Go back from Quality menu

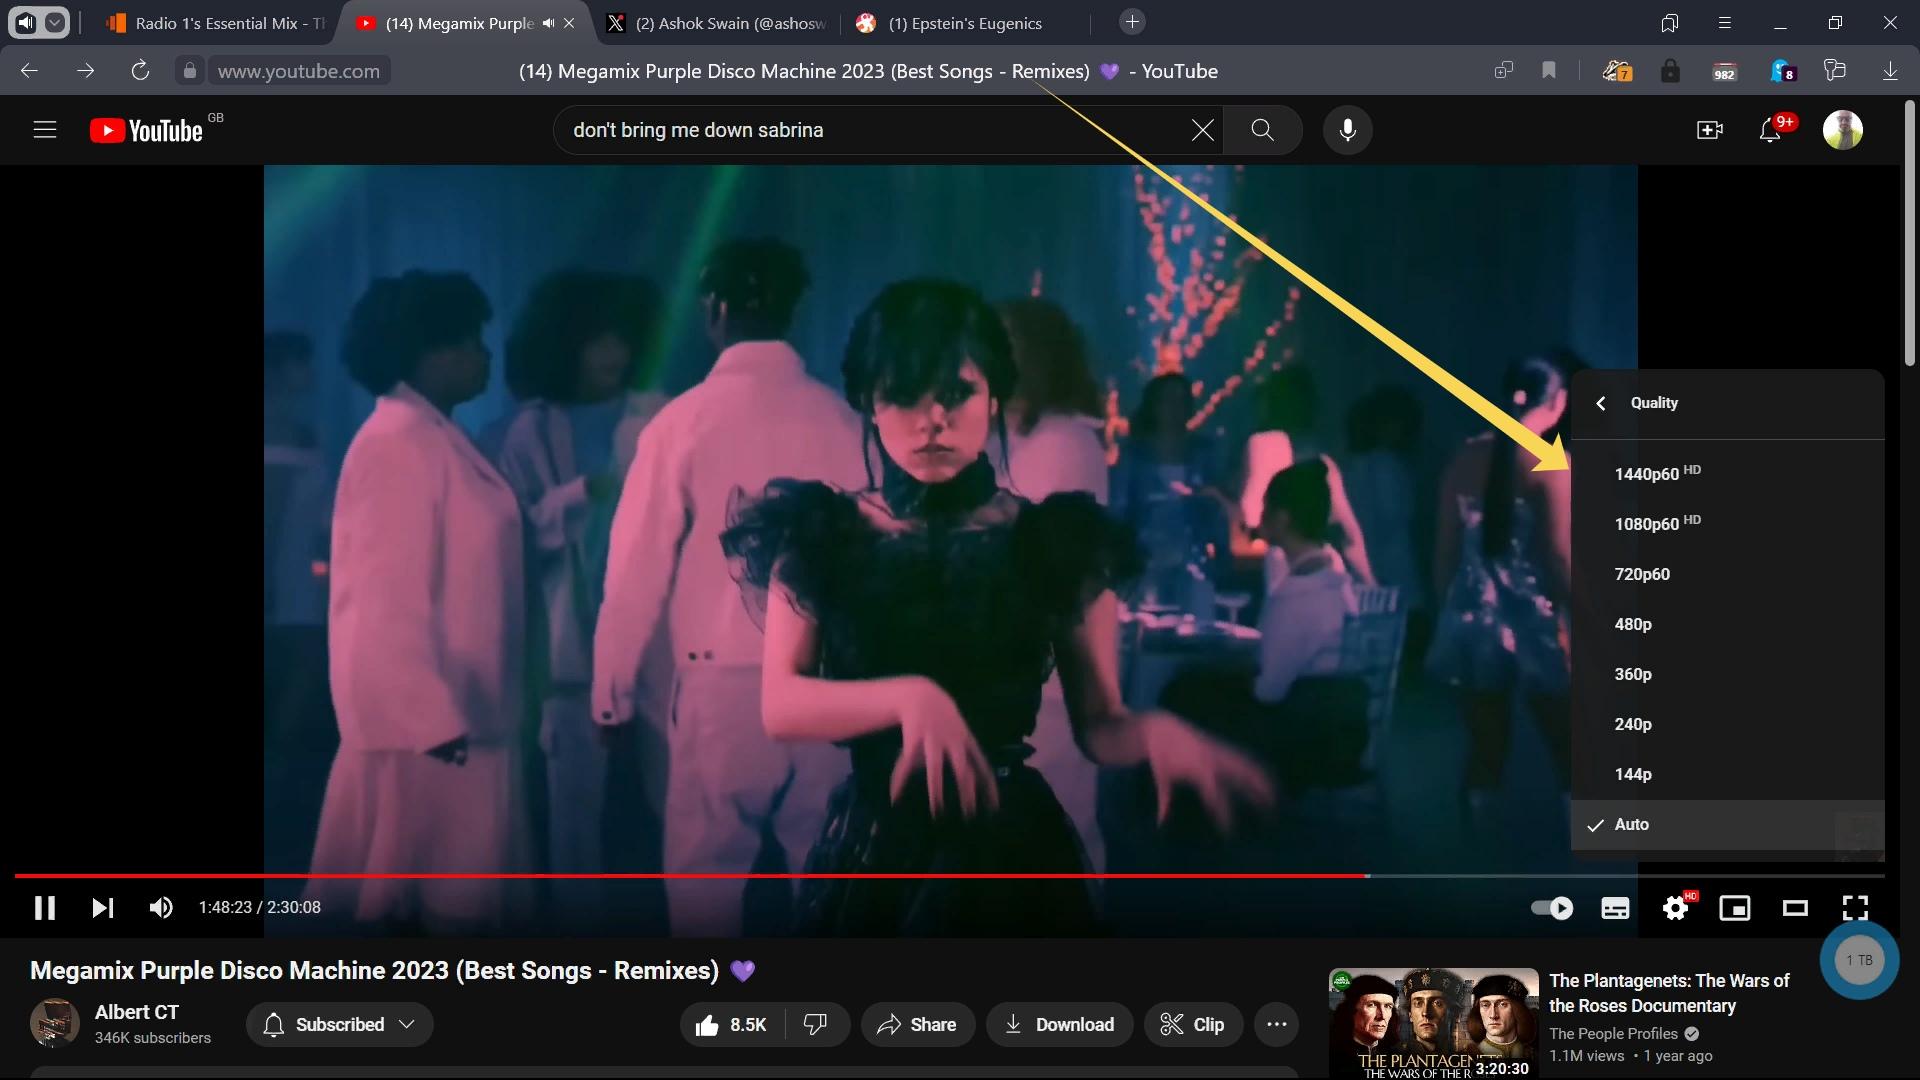(1601, 403)
